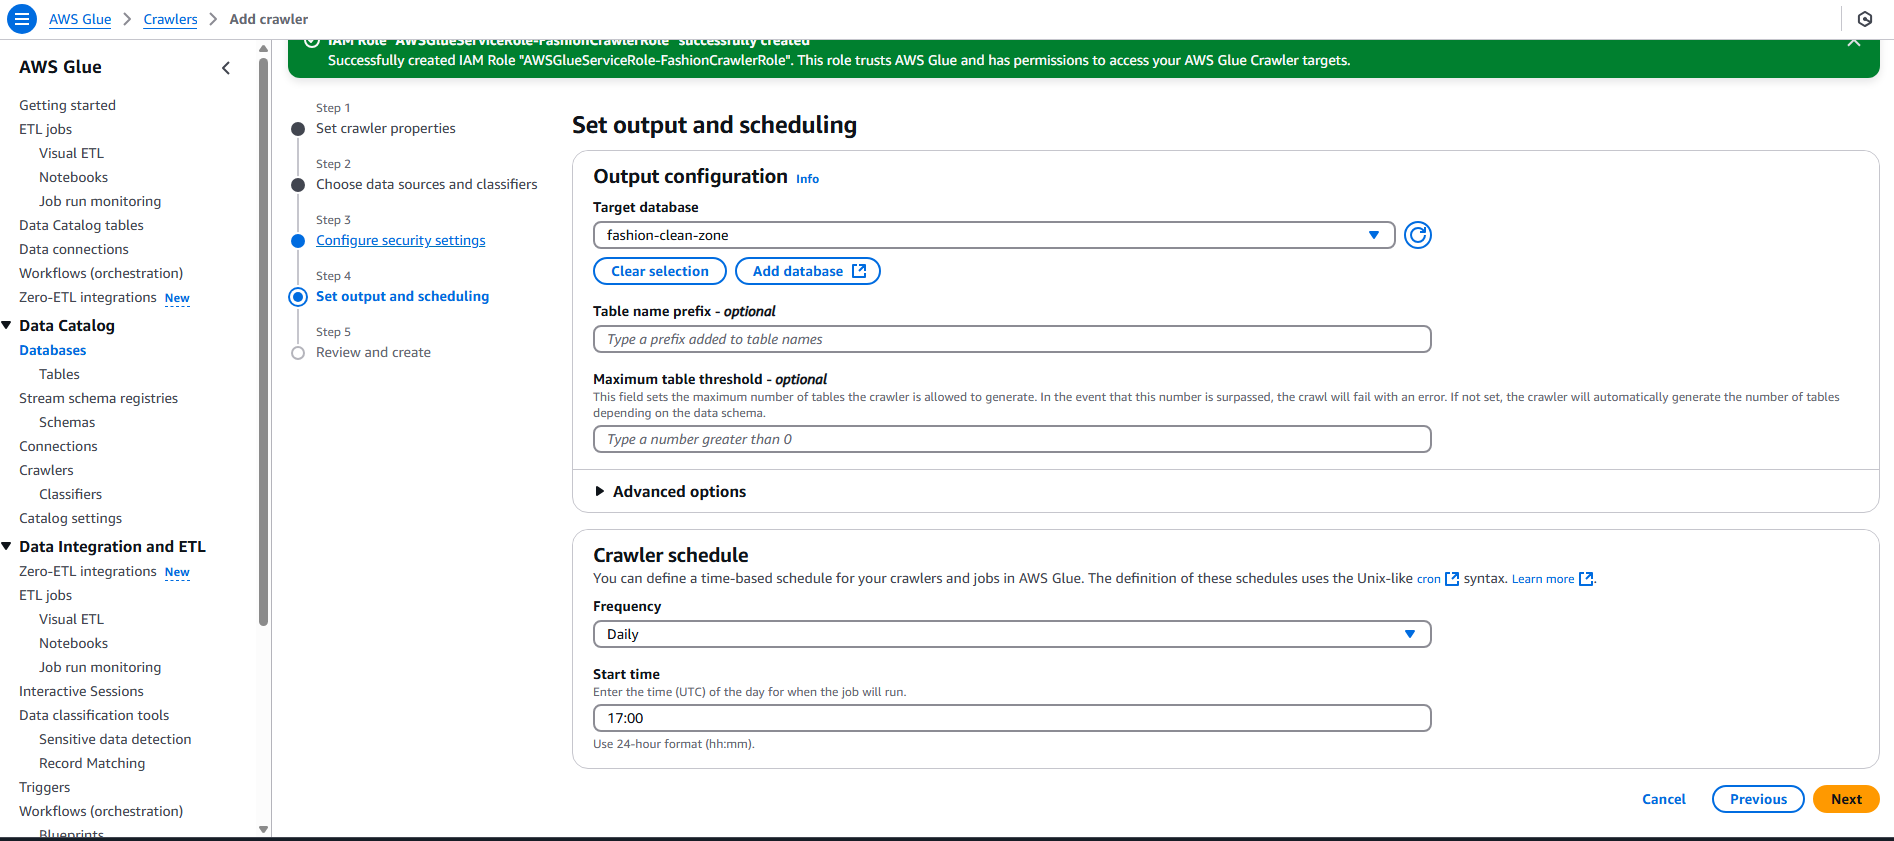Expand Advanced options section
1894x841 pixels.
(670, 492)
